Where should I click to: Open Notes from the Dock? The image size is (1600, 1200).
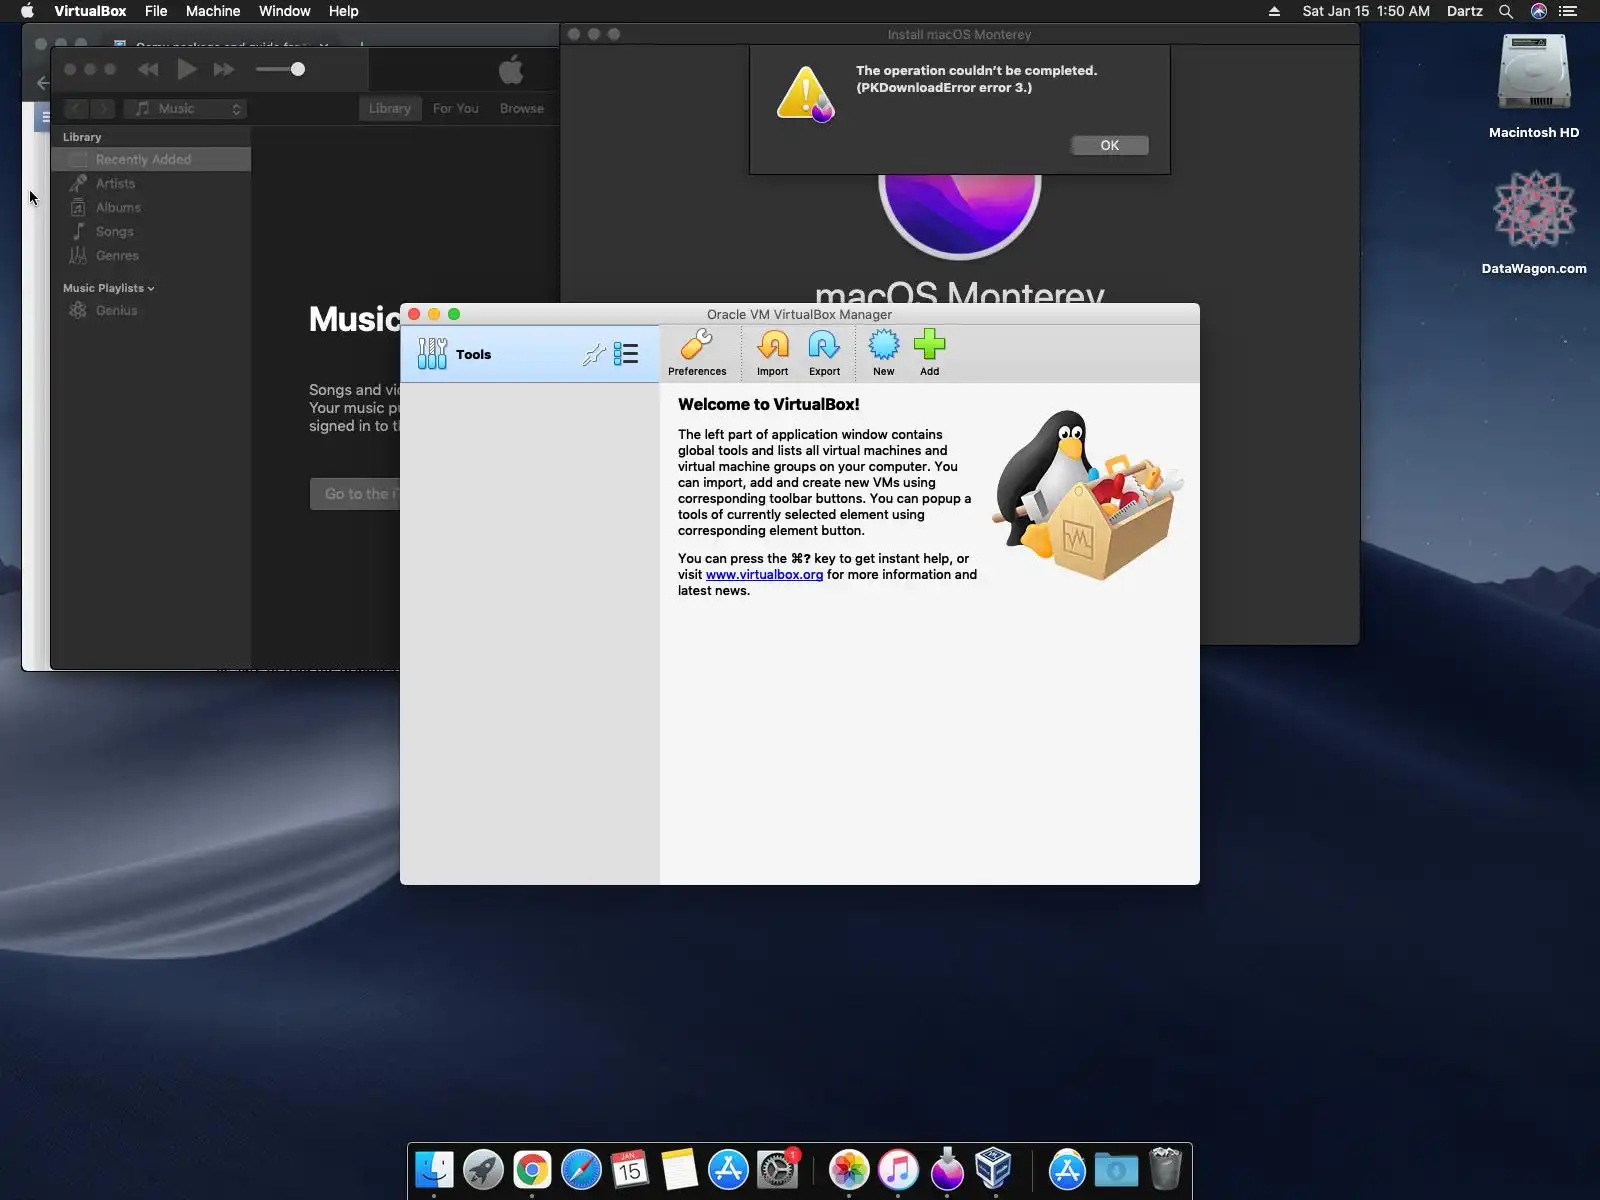[x=679, y=1169]
